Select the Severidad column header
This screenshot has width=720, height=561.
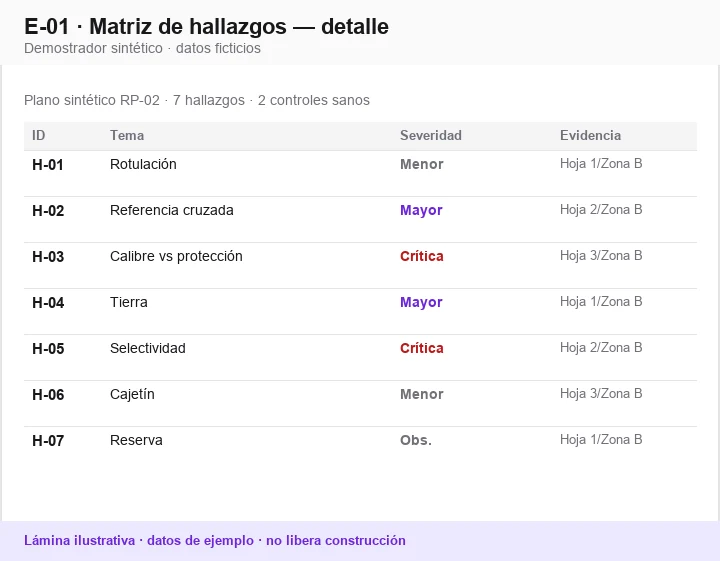(x=431, y=135)
